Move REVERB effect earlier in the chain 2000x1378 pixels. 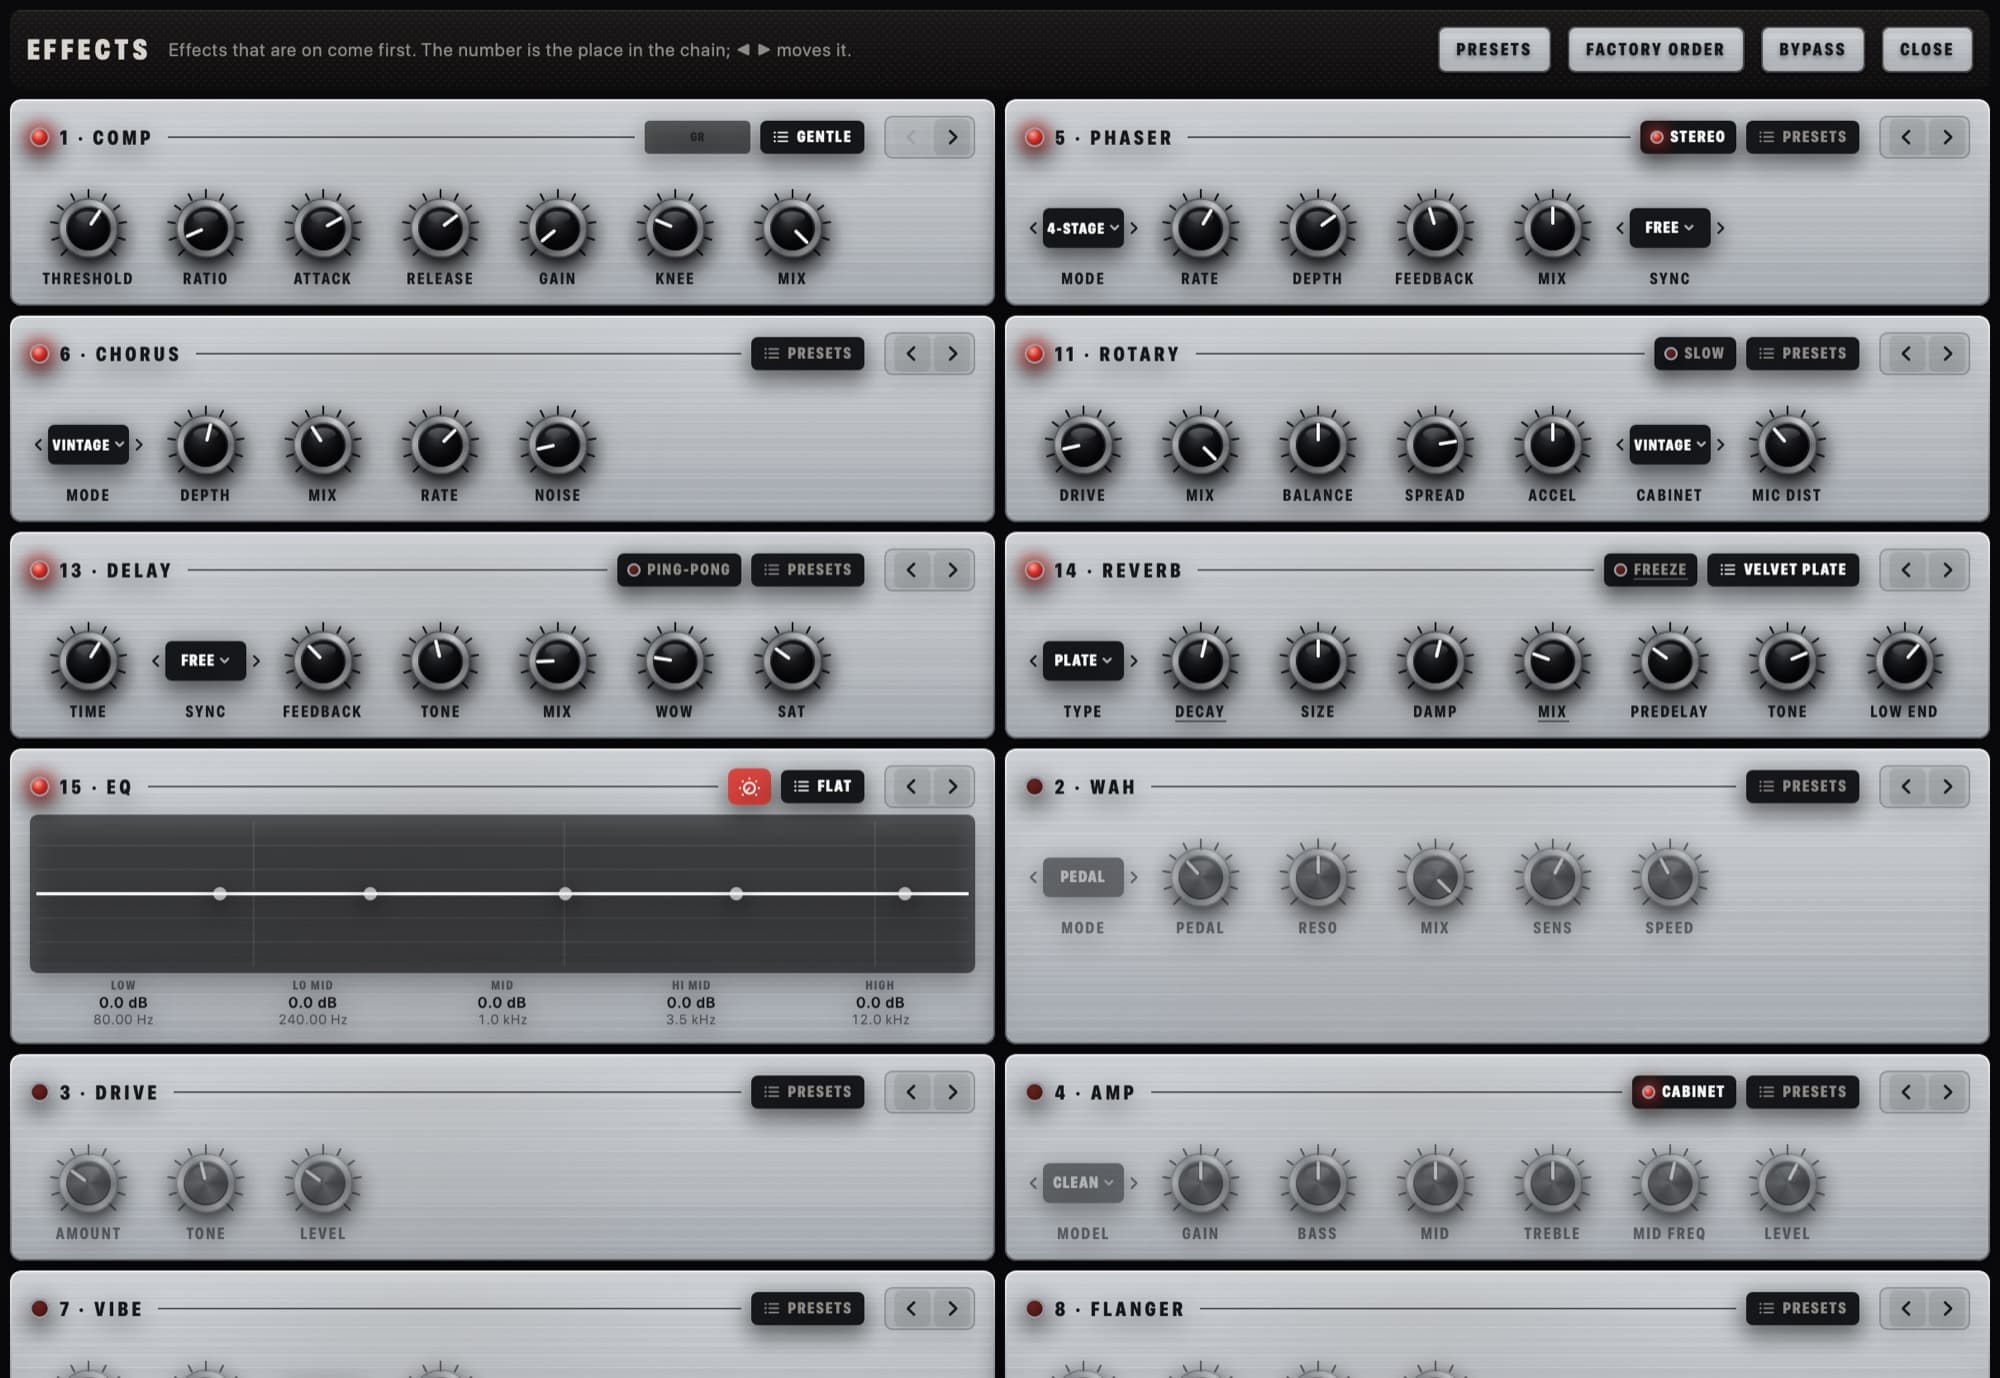[x=1905, y=570]
